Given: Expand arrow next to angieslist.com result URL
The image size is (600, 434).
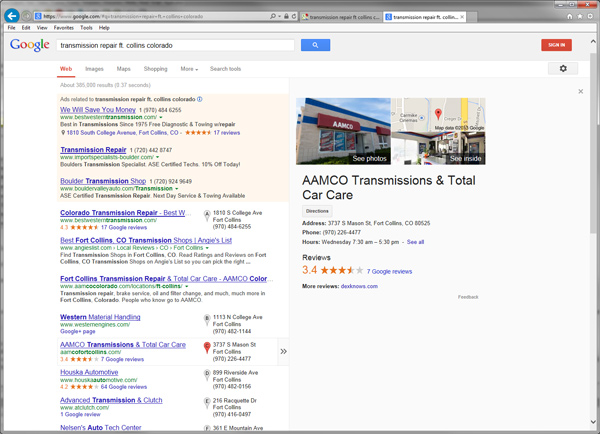Looking at the screenshot, I should click(207, 248).
